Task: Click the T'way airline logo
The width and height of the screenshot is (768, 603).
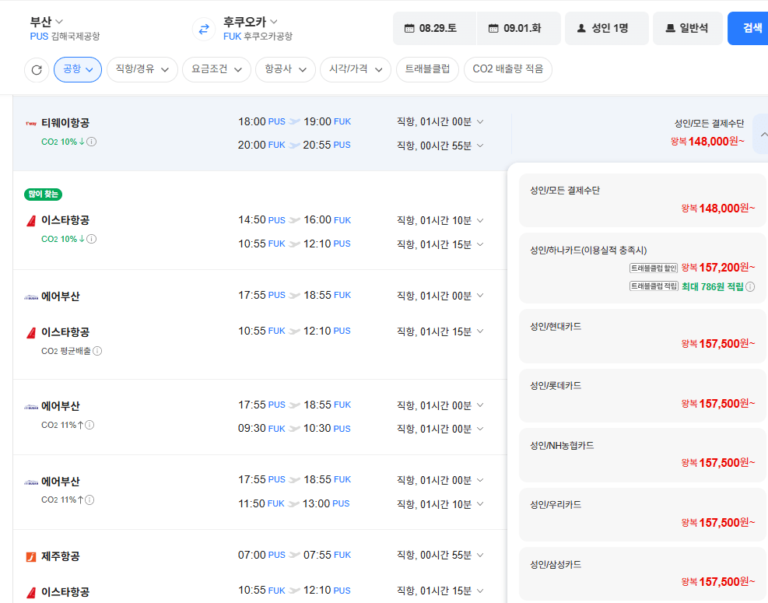Action: coord(31,123)
